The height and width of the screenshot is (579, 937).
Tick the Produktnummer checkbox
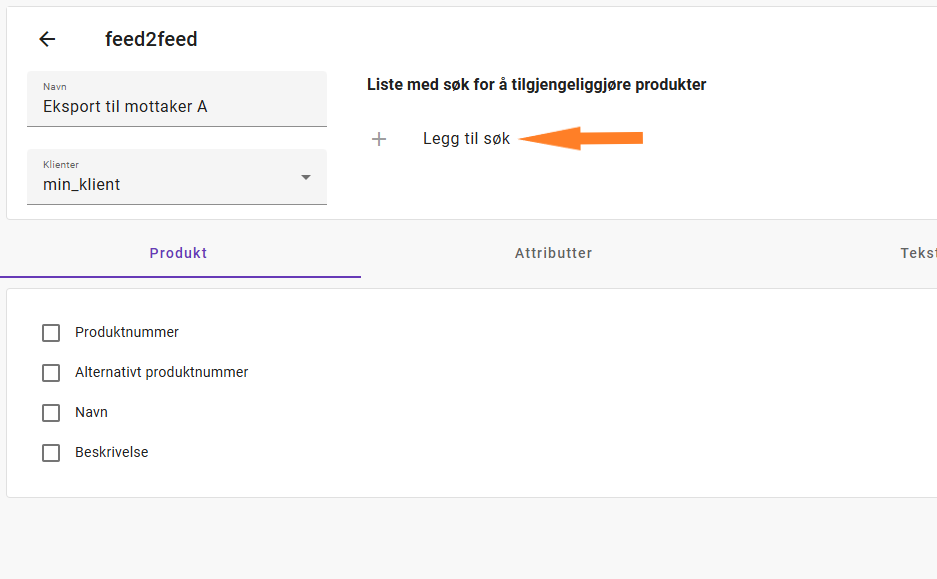click(51, 333)
